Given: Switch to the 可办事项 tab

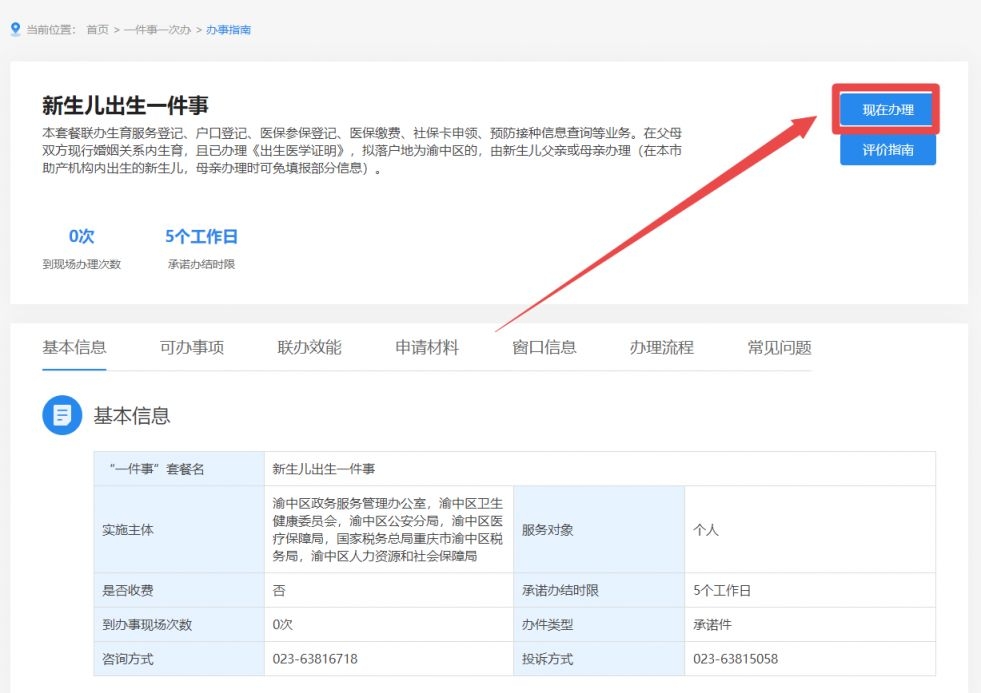Looking at the screenshot, I should 190,346.
